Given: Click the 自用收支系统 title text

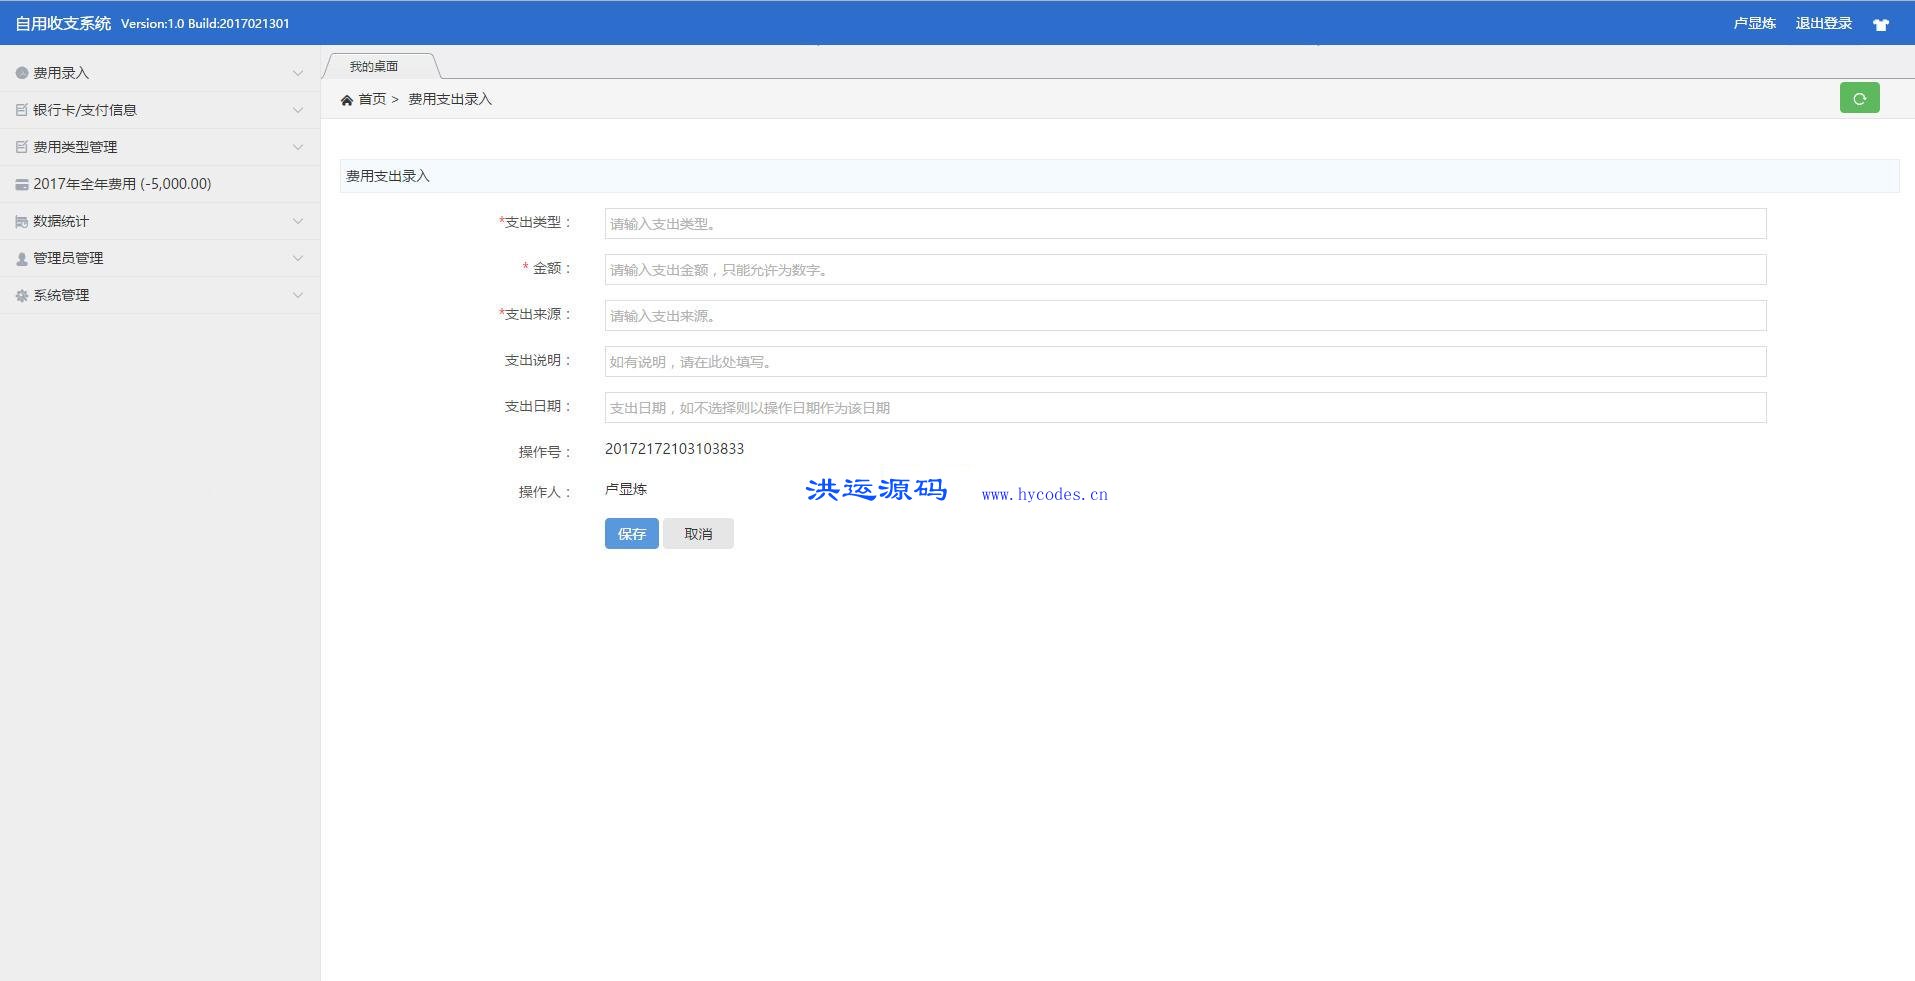Looking at the screenshot, I should pyautogui.click(x=63, y=23).
